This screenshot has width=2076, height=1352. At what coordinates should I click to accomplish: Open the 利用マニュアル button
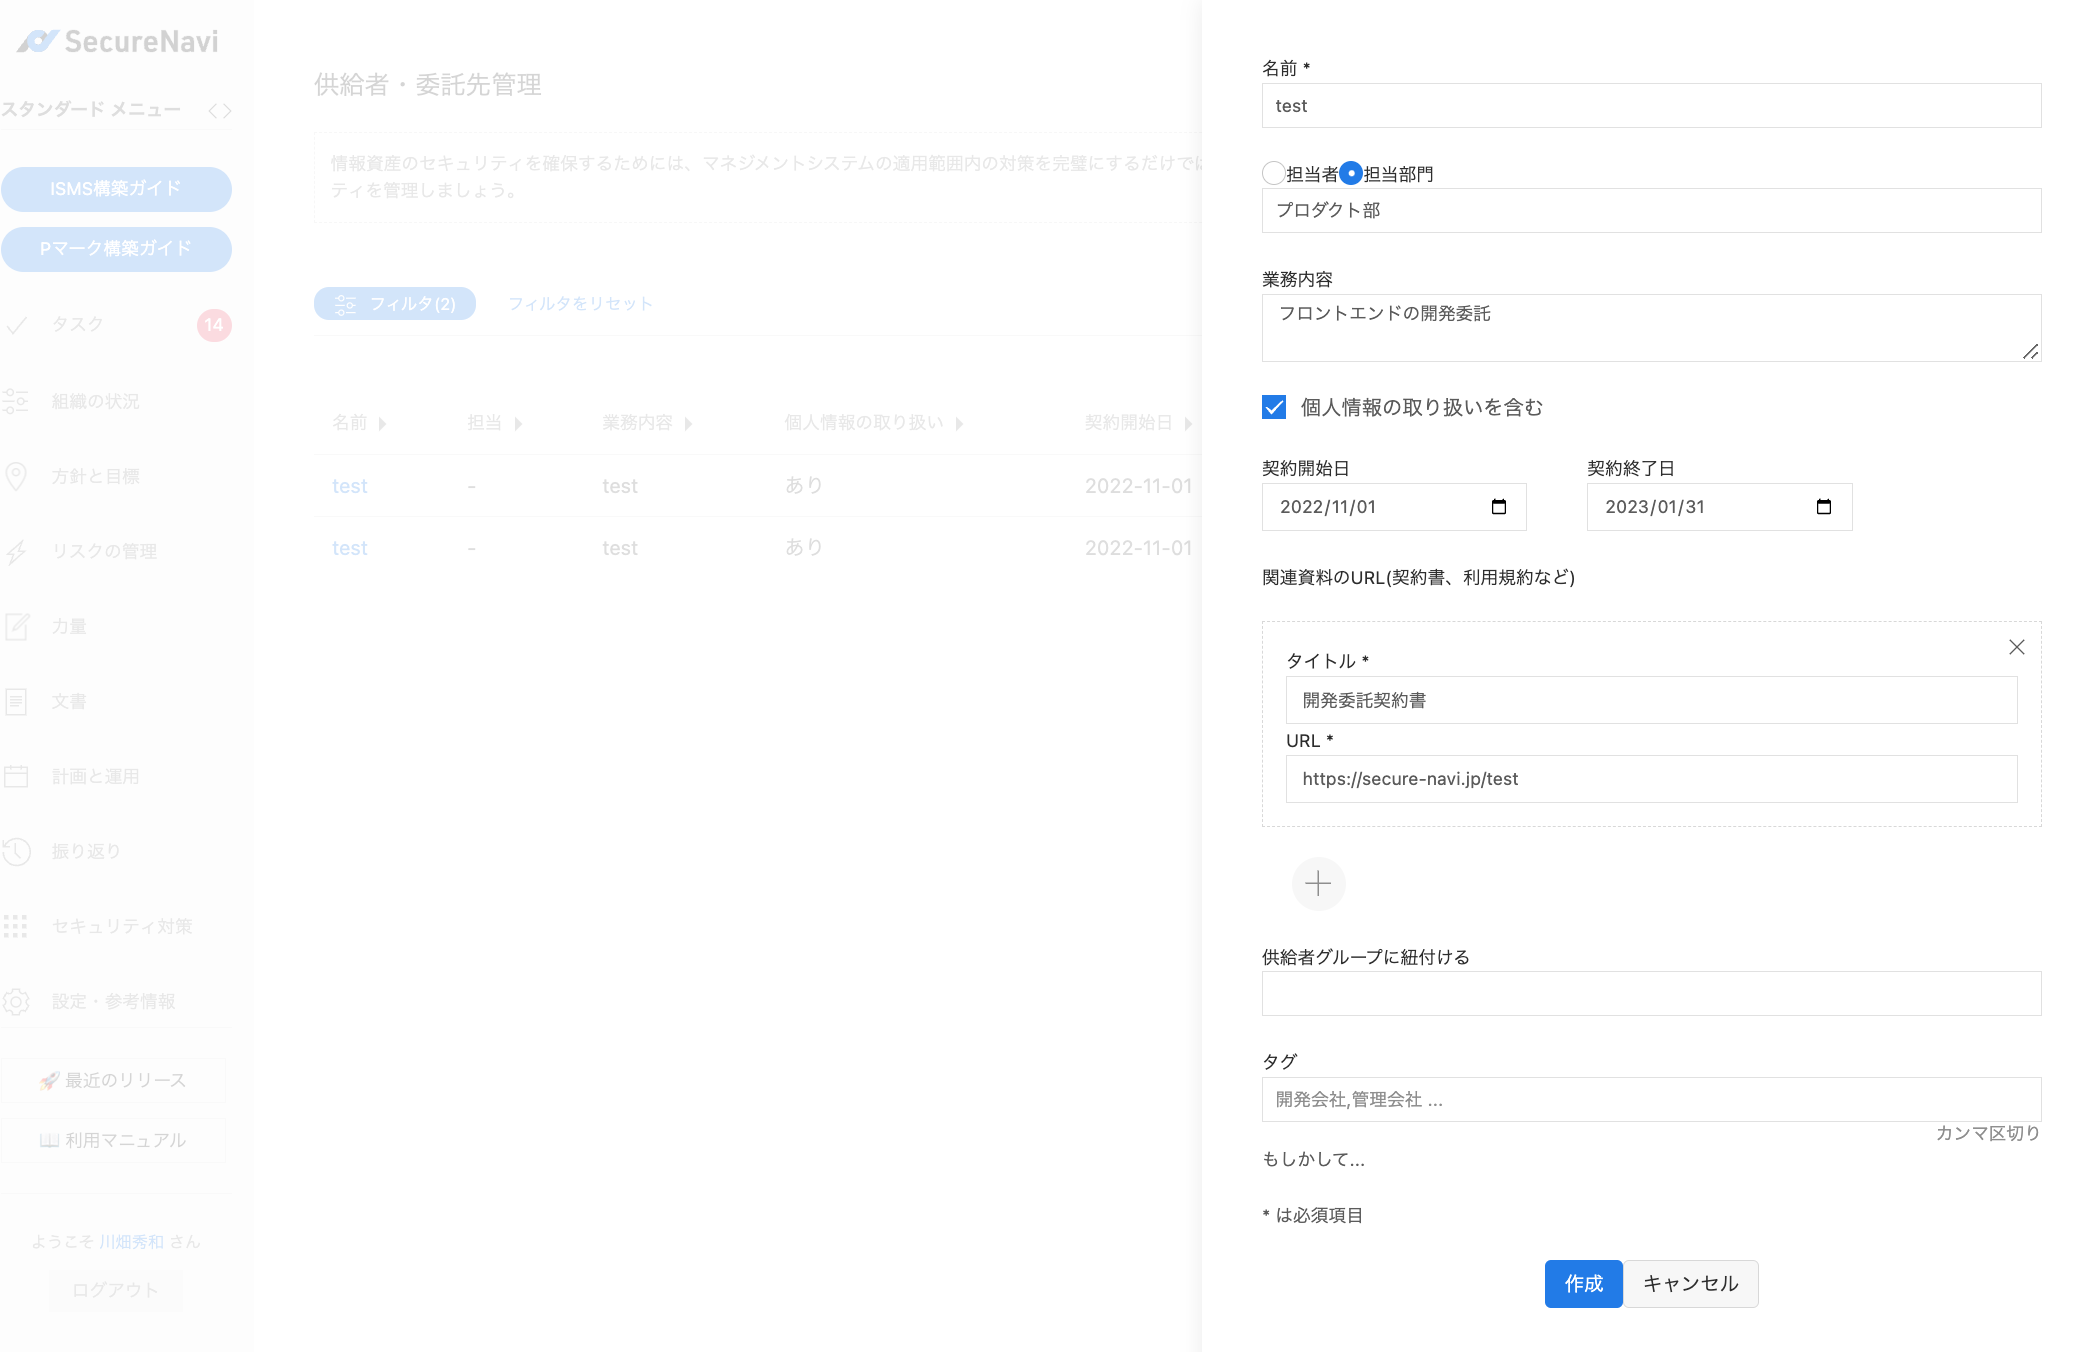point(114,1141)
